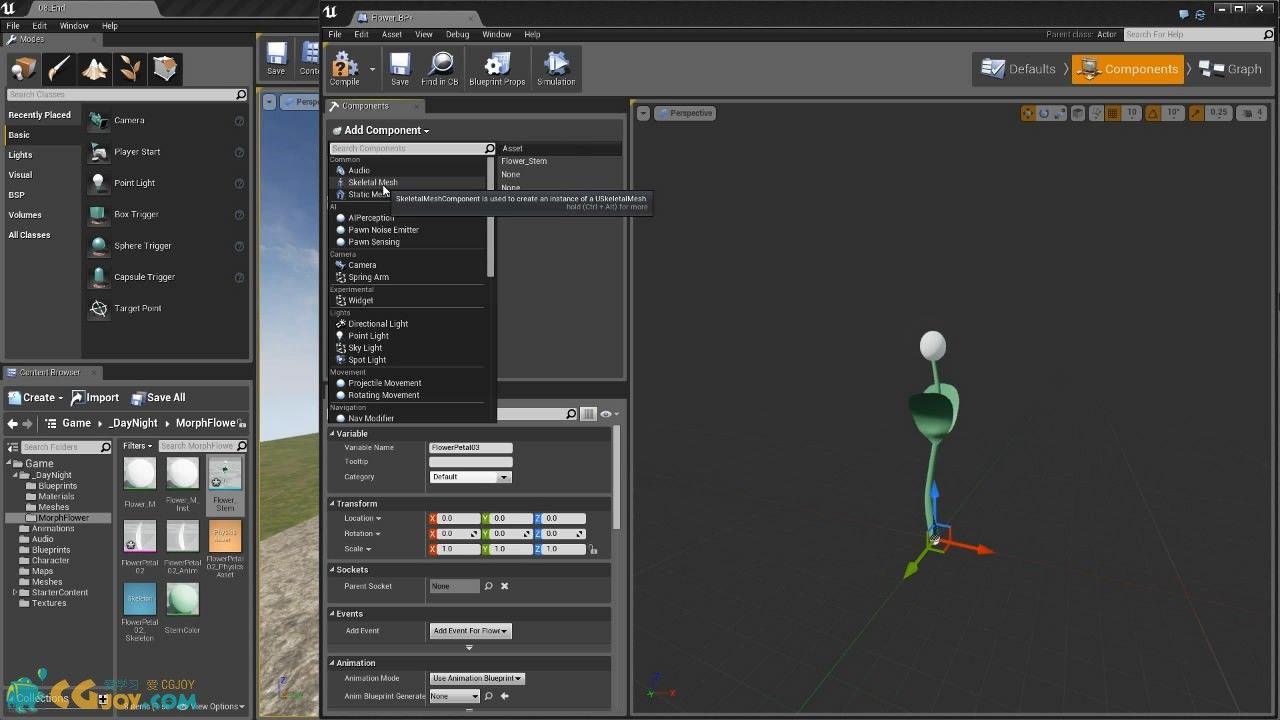
Task: Expand the StarterContent folder
Action: (15, 592)
